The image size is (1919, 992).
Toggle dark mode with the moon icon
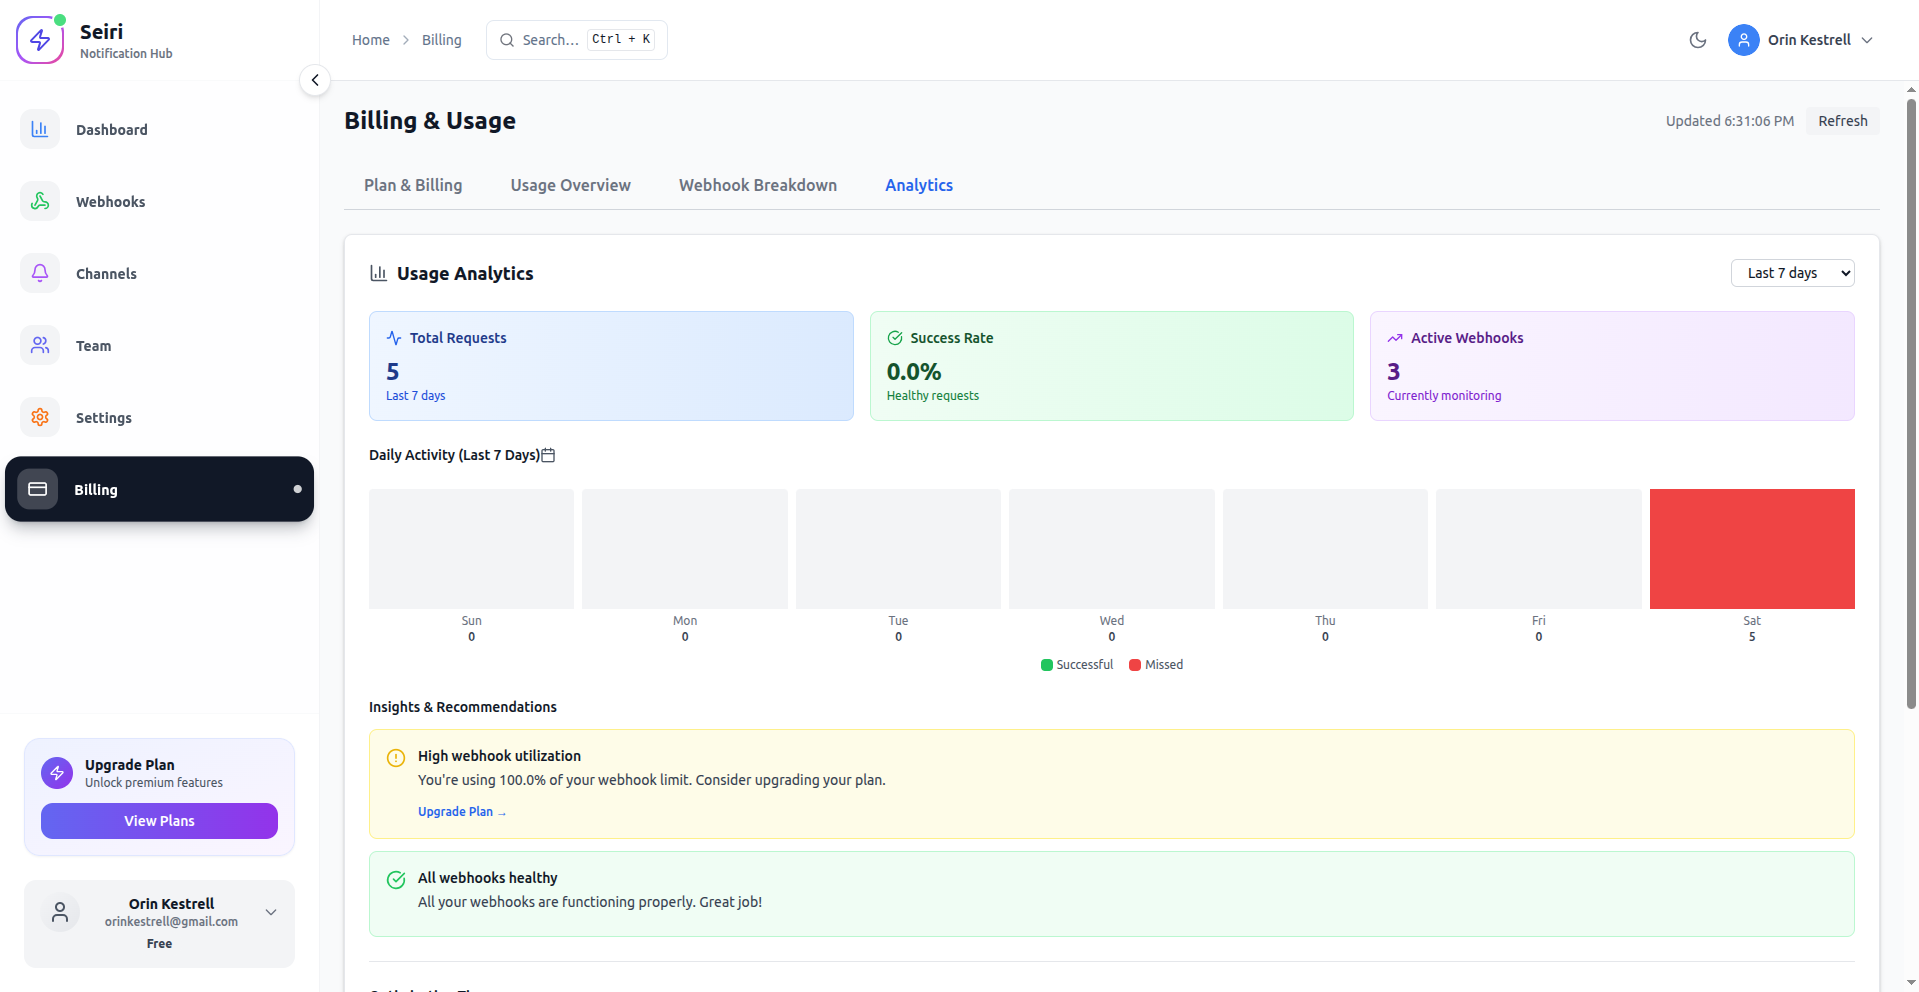1697,40
